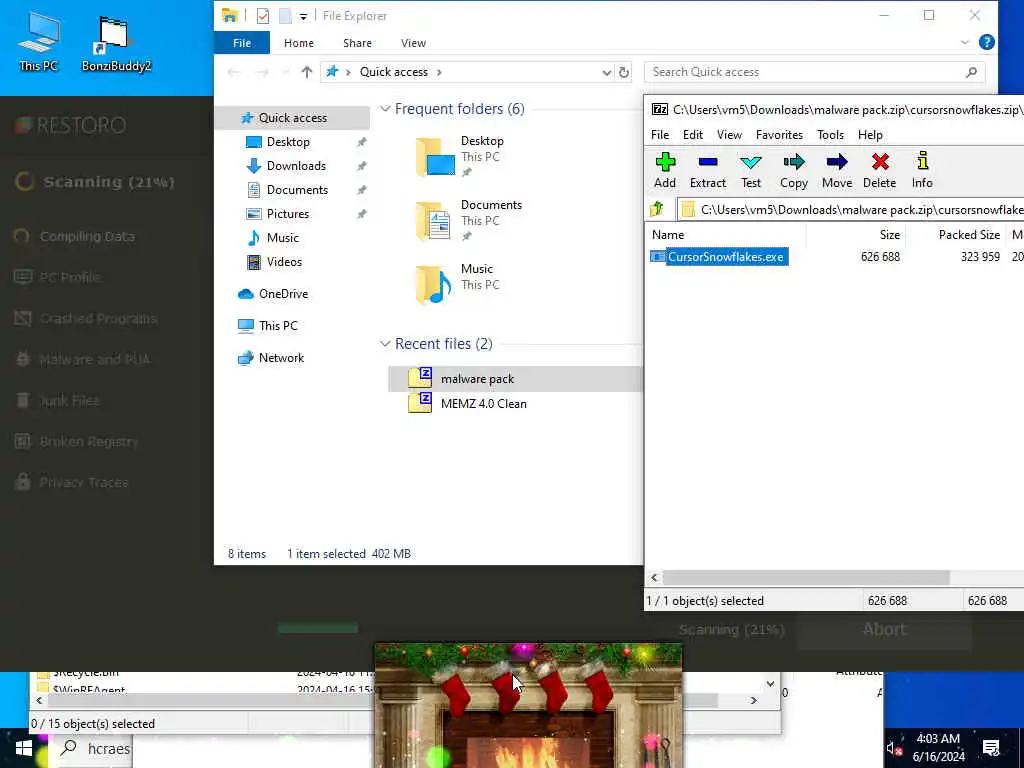Expand the File Explorer ribbon chevron
The height and width of the screenshot is (768, 1024).
tap(965, 43)
